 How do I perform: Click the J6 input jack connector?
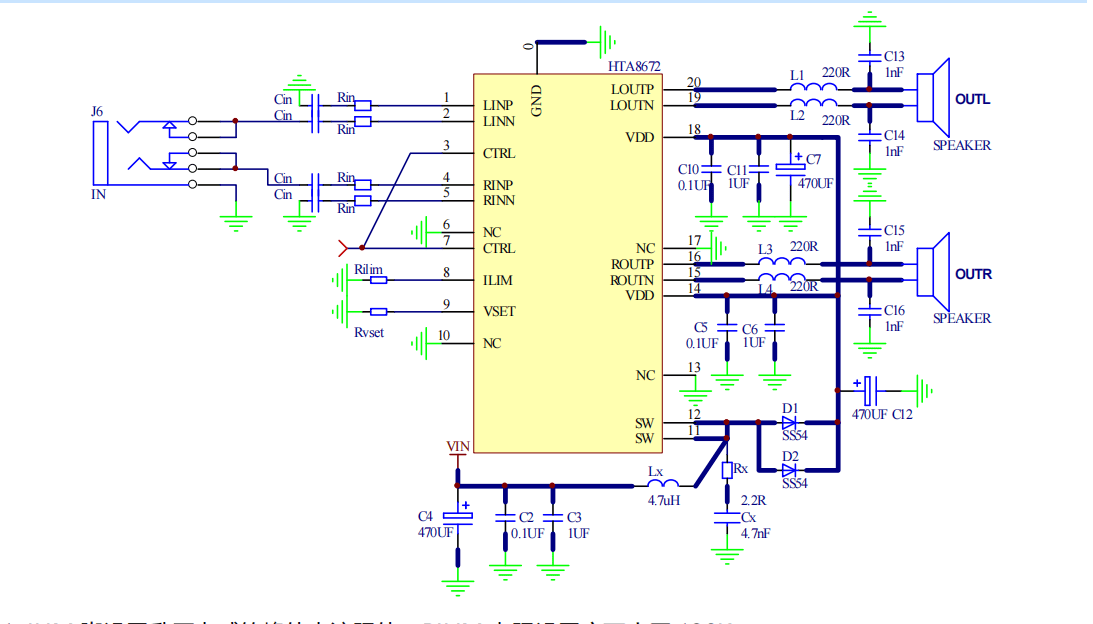(x=100, y=153)
